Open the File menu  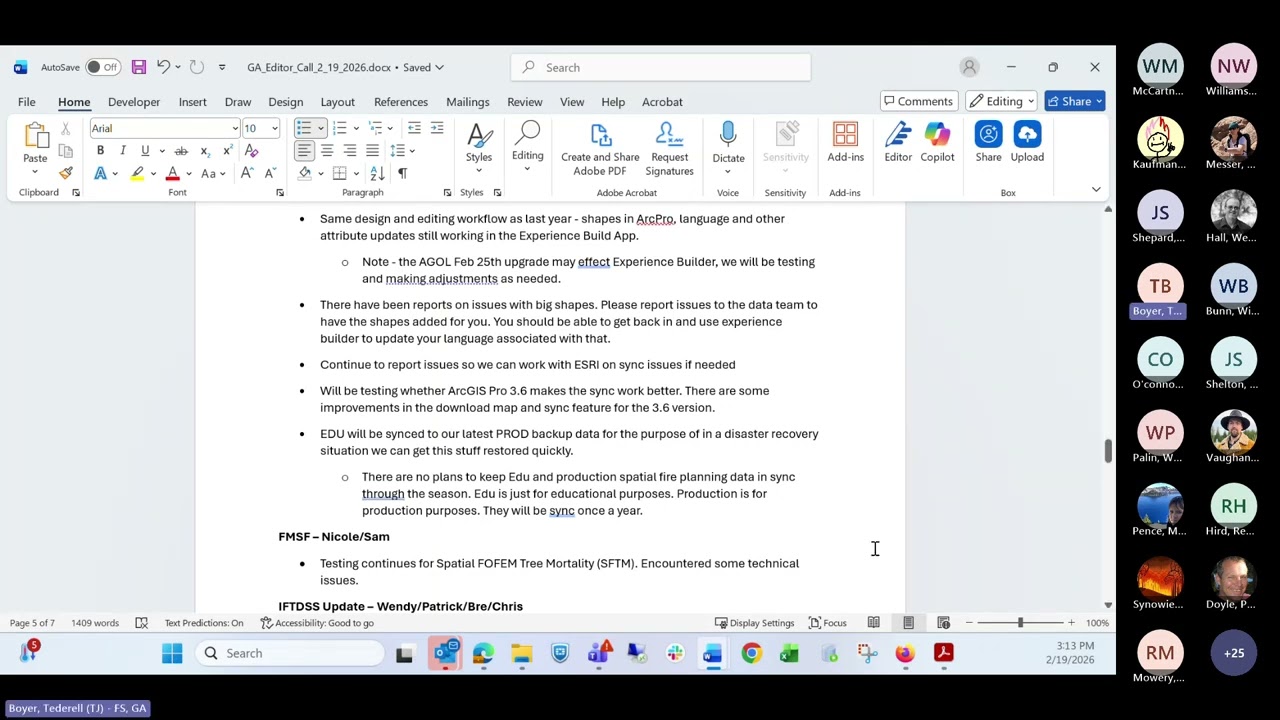[x=26, y=101]
